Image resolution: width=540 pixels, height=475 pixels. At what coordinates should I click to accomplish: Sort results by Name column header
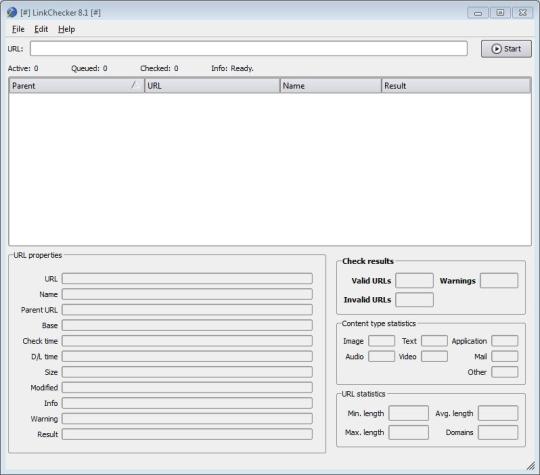pos(331,85)
